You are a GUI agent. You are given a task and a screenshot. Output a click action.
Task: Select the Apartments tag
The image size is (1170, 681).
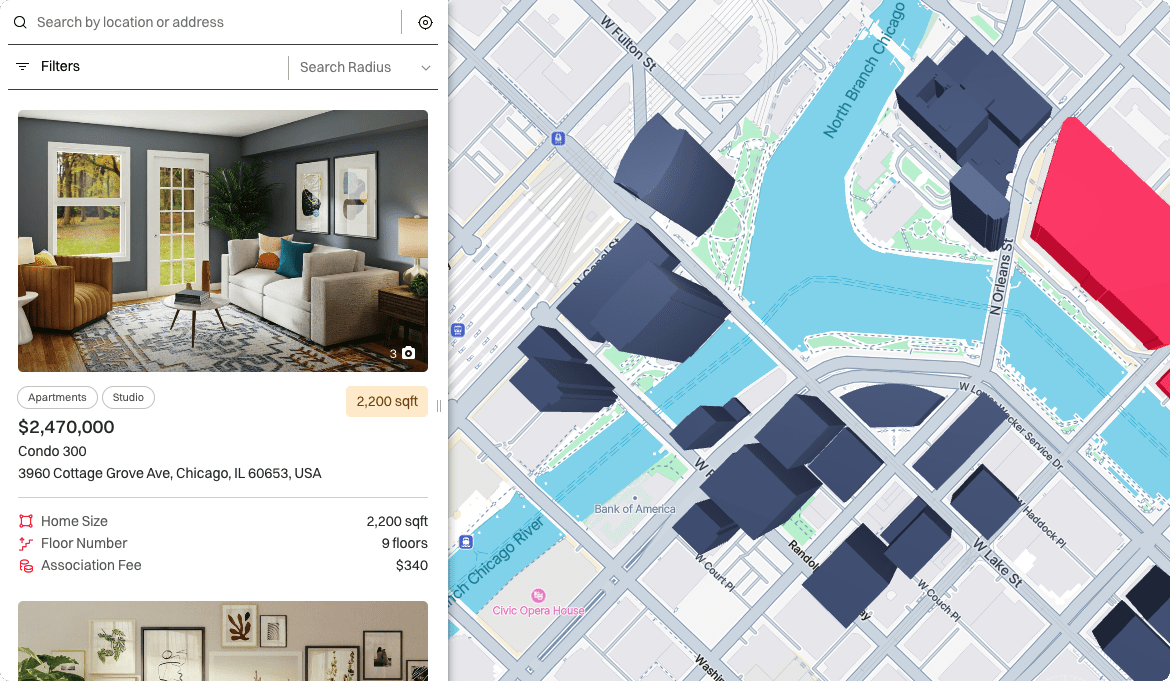57,398
